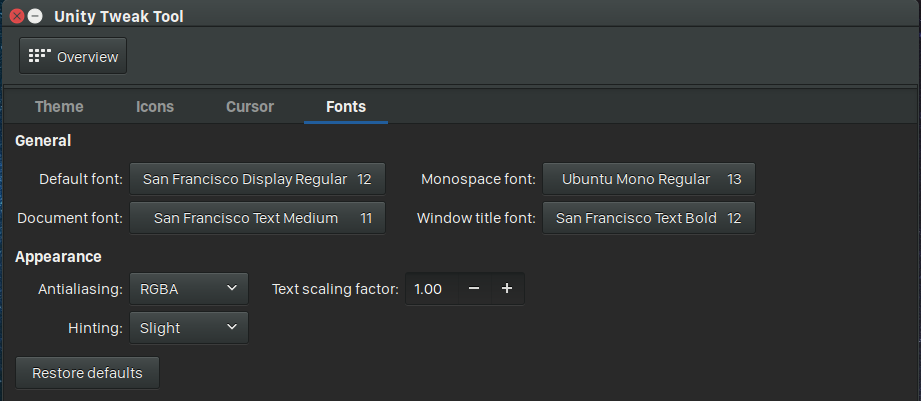Image resolution: width=921 pixels, height=401 pixels.
Task: Click the Appearance section heading
Action: tap(58, 257)
